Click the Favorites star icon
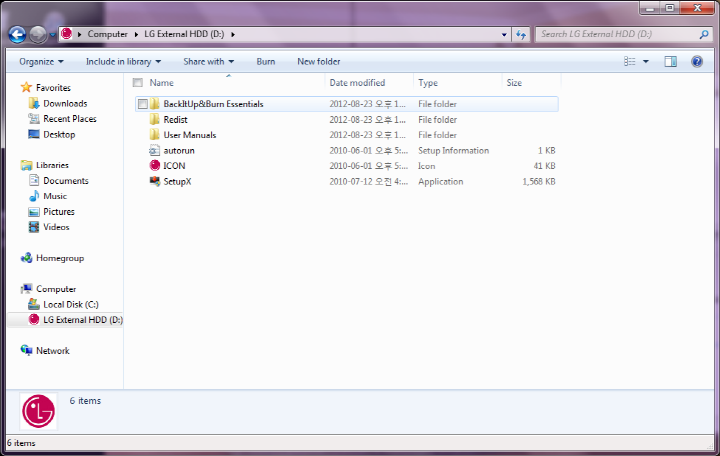The image size is (720, 456). pyautogui.click(x=27, y=87)
